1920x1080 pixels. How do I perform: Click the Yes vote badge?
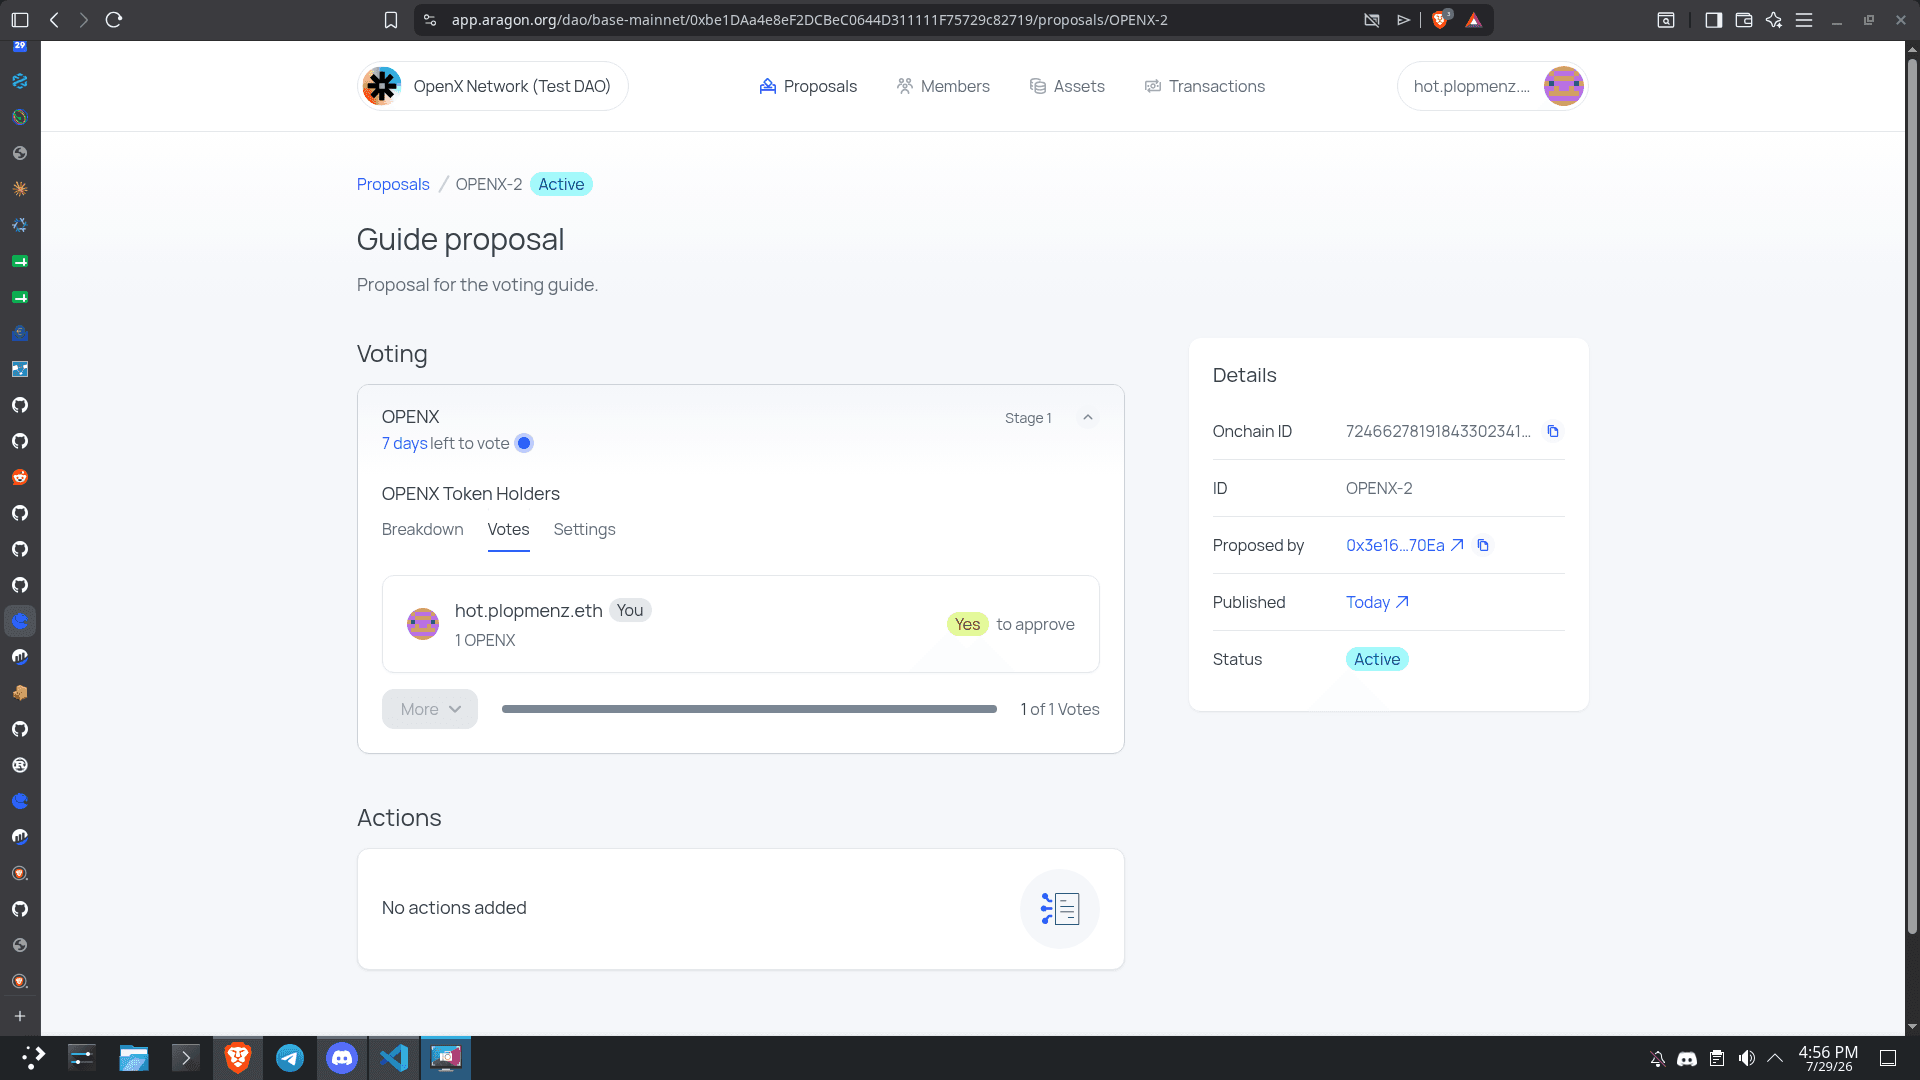pyautogui.click(x=967, y=624)
